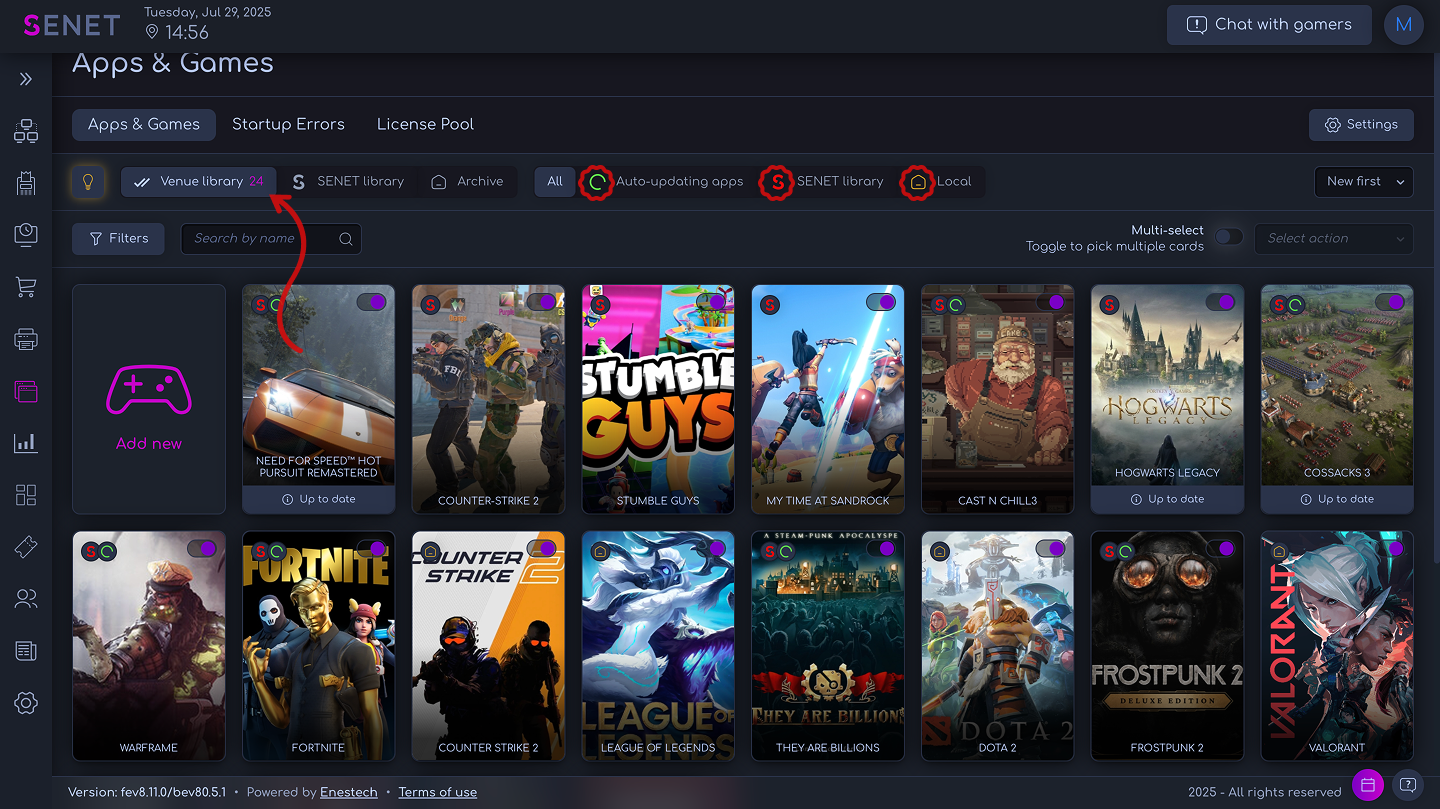The width and height of the screenshot is (1440, 809).
Task: Switch to the Startup Errors tab
Action: 288,125
